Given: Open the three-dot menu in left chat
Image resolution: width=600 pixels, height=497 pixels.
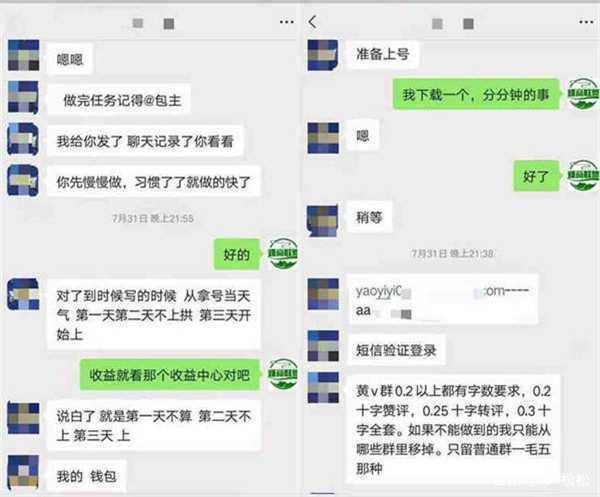Looking at the screenshot, I should pyautogui.click(x=287, y=22).
